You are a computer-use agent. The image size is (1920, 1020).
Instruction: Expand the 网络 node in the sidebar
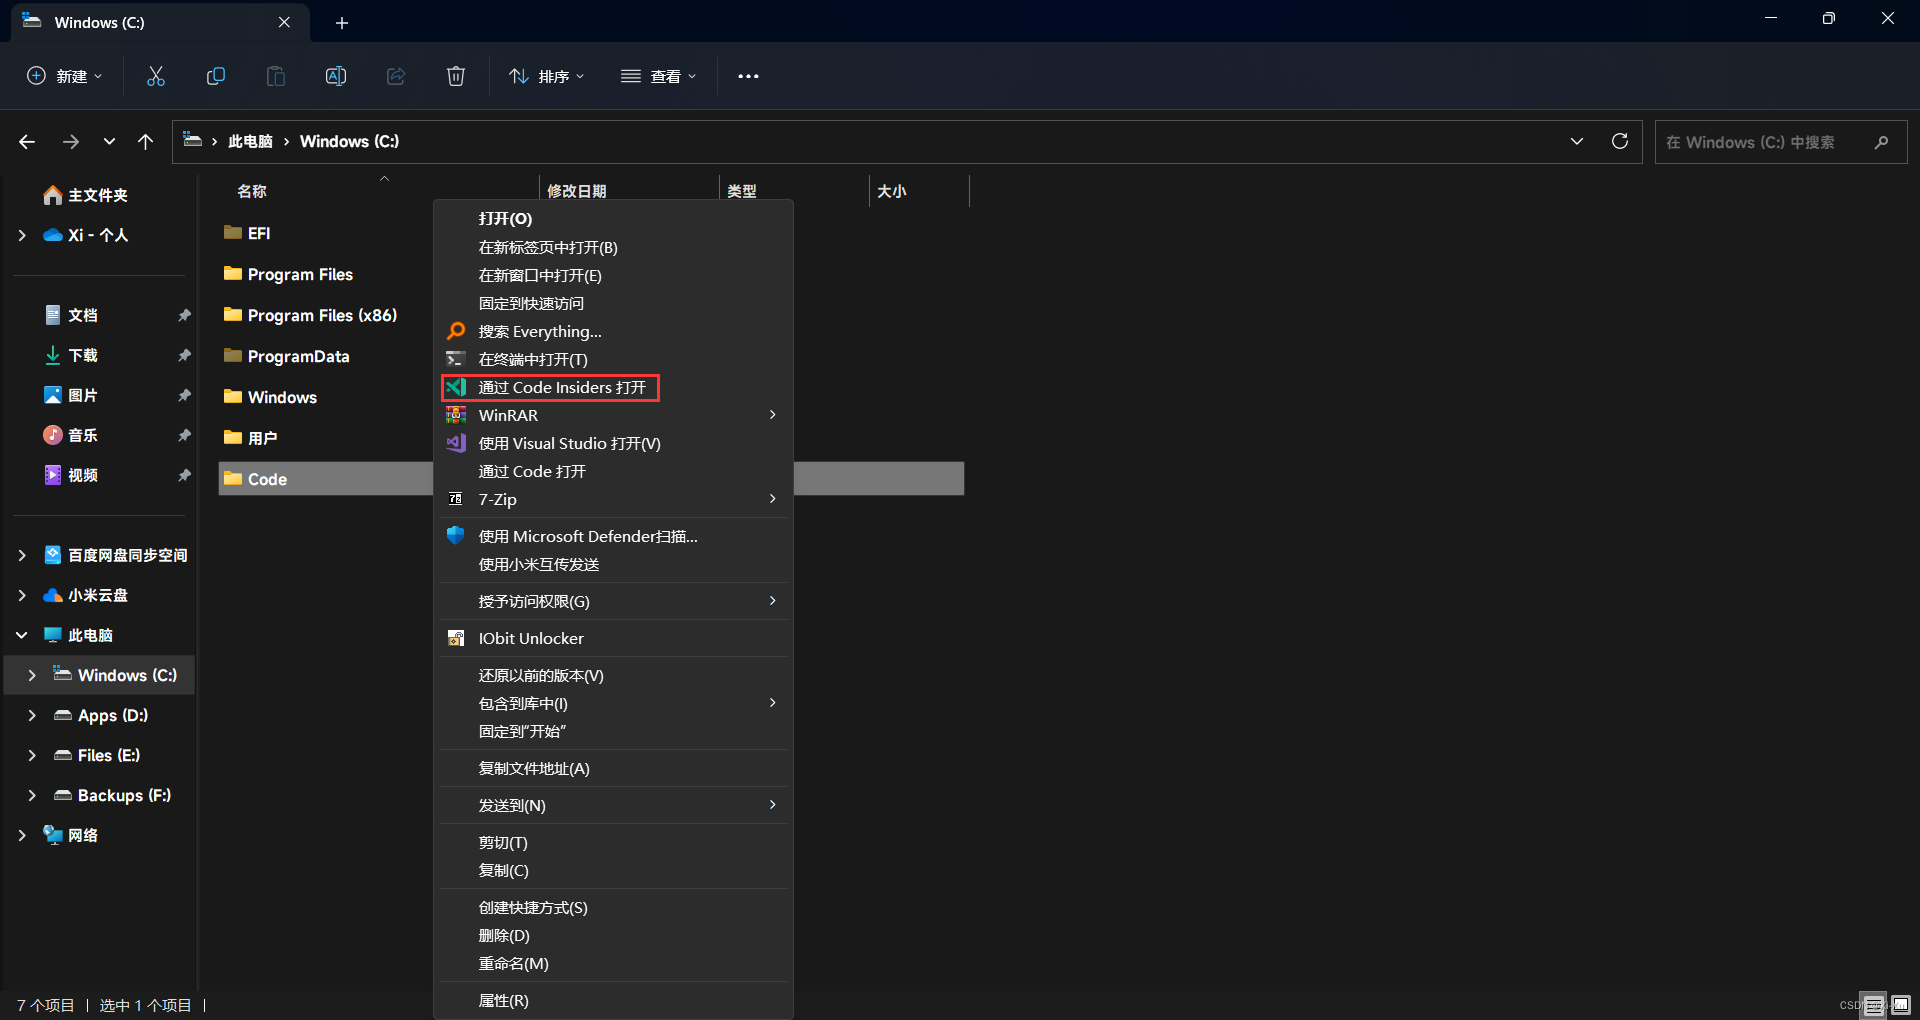(x=23, y=835)
